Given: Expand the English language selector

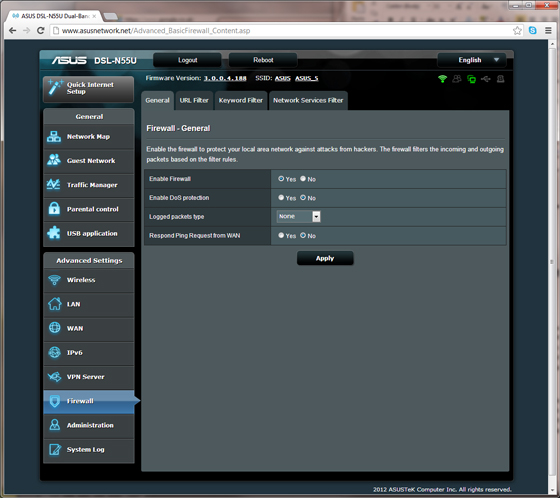Looking at the screenshot, I should coord(471,60).
